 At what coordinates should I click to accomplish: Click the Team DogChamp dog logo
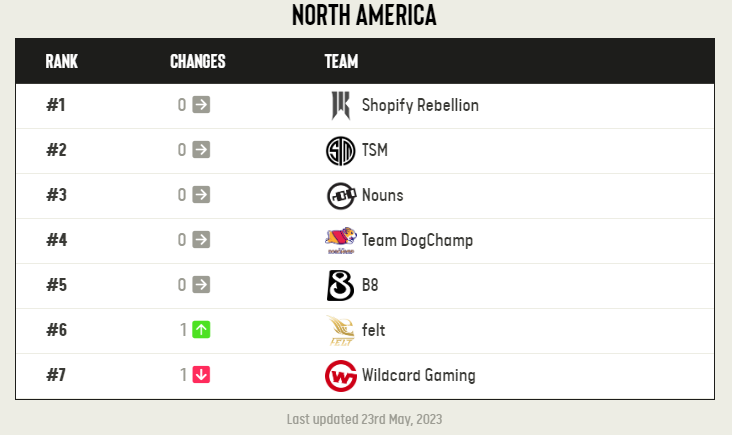click(341, 240)
